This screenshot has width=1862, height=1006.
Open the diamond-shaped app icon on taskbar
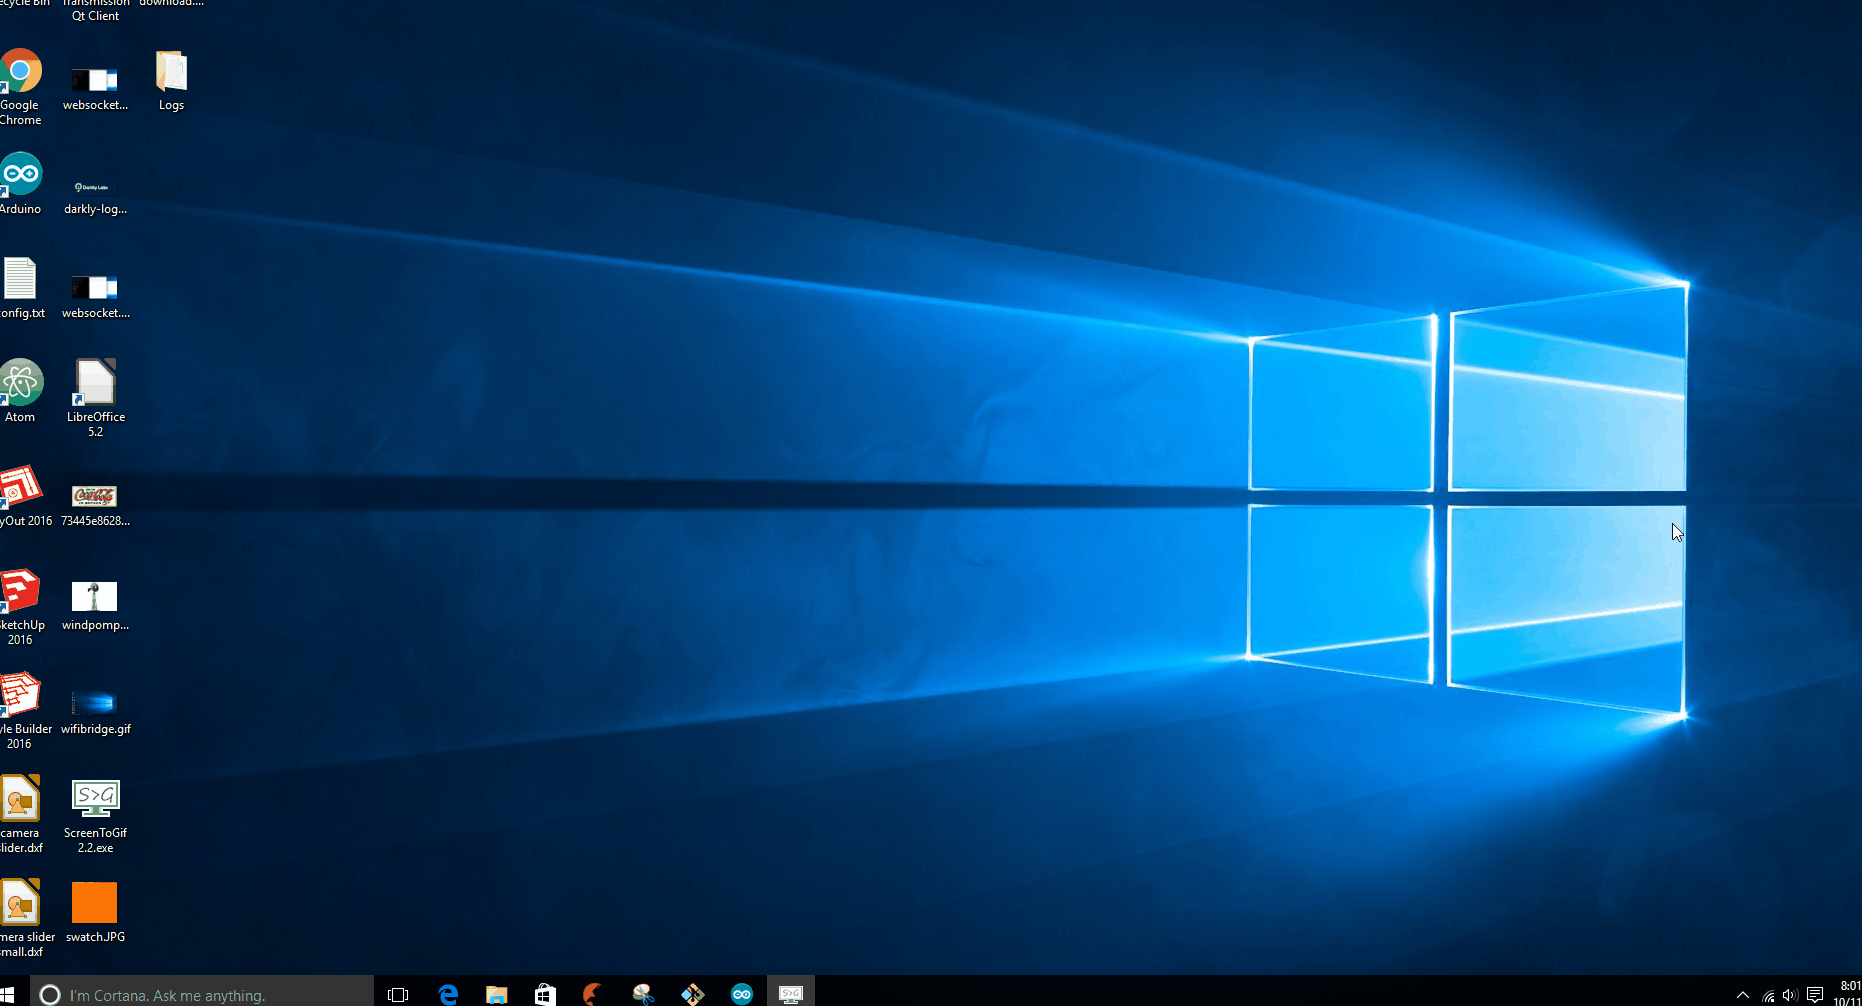coord(692,994)
